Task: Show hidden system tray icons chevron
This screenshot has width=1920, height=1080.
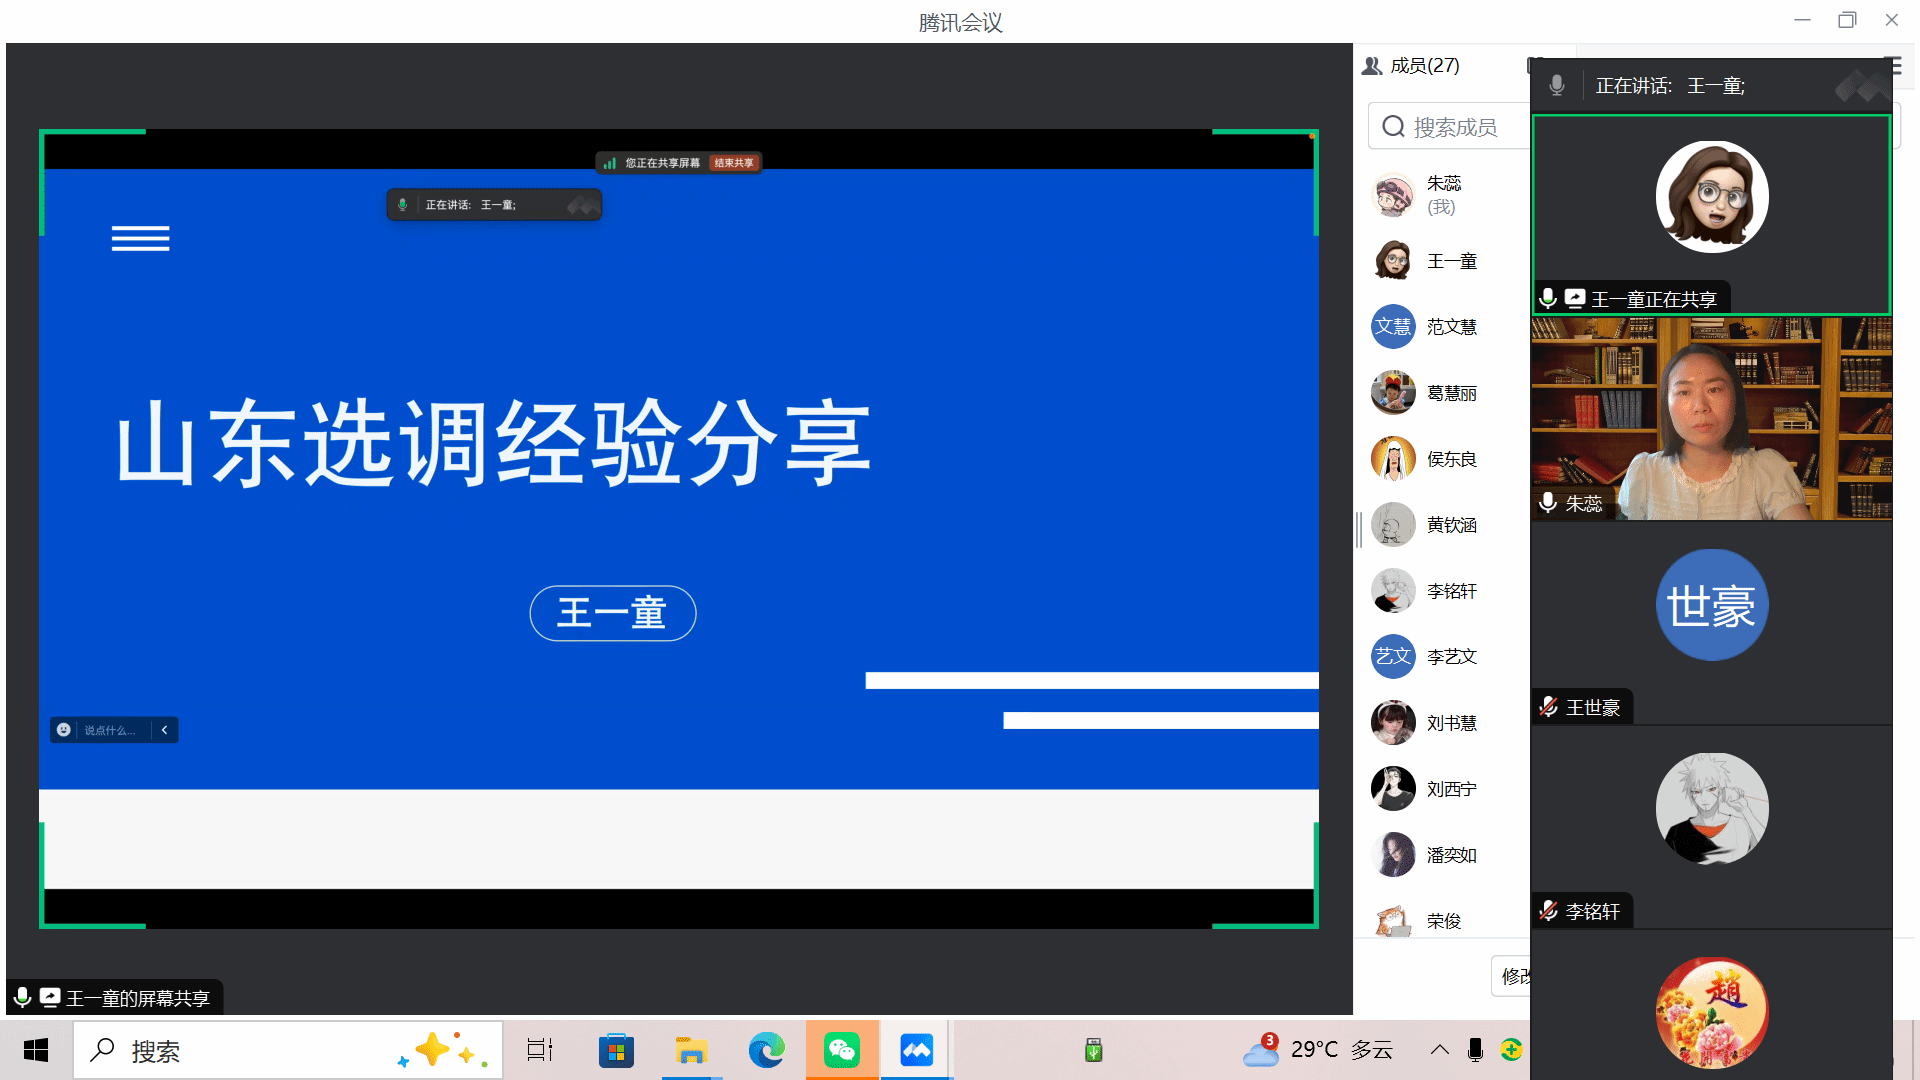Action: click(x=1439, y=1050)
